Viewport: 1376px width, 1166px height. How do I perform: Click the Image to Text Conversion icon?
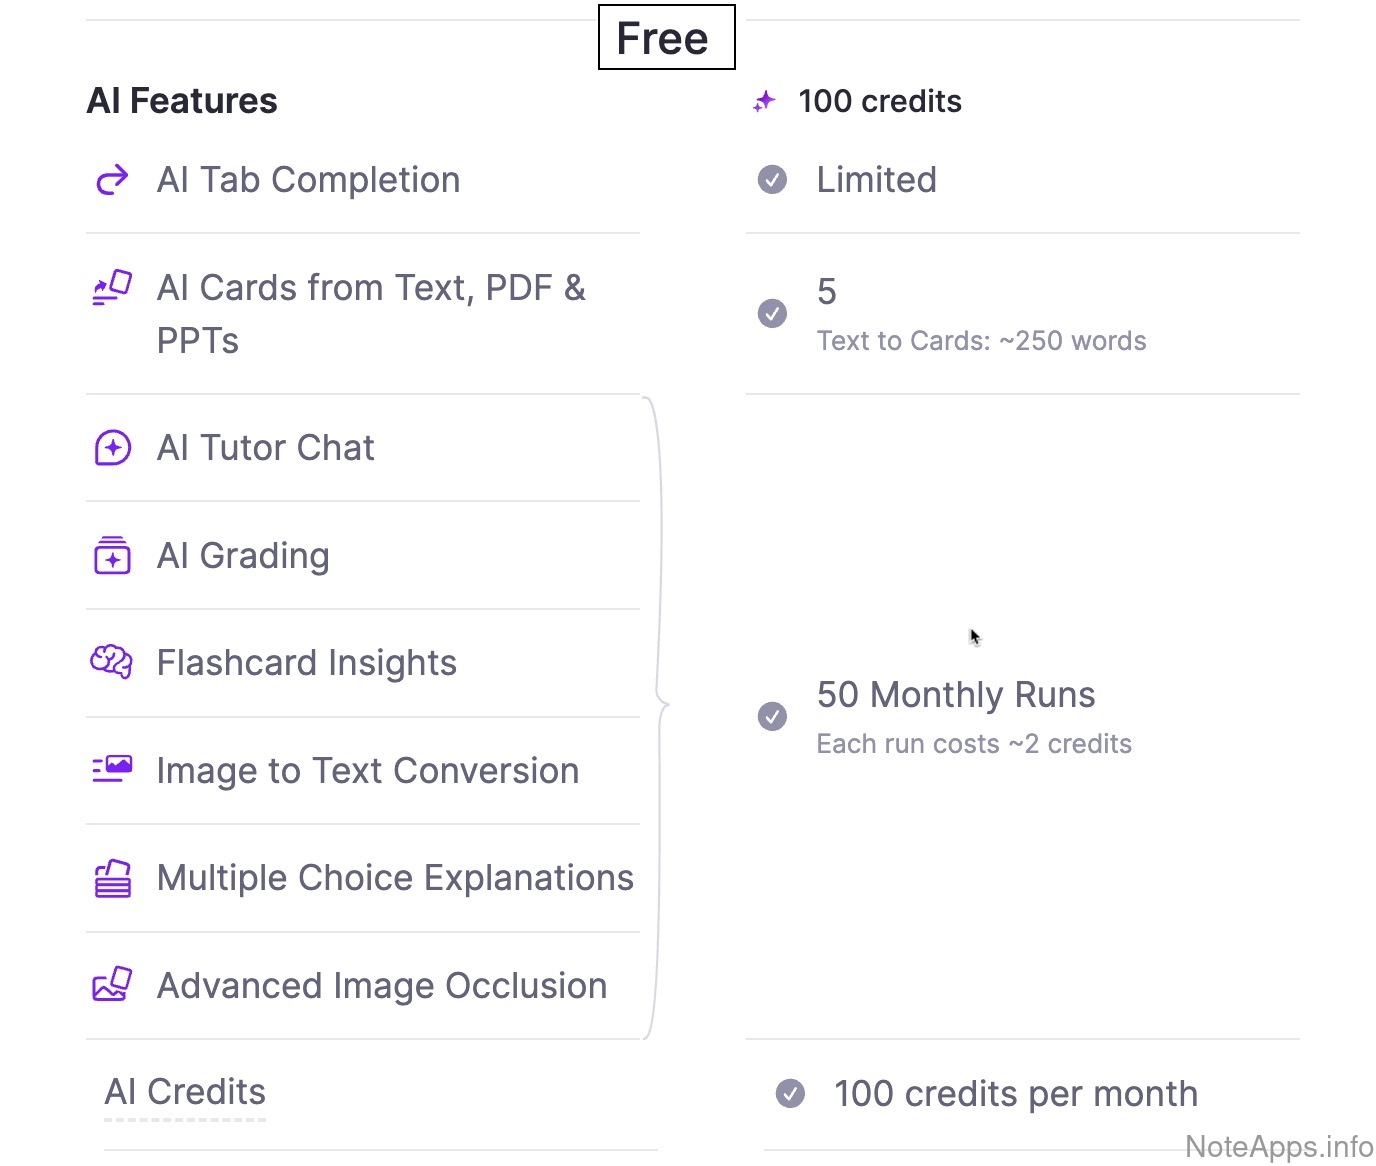click(112, 769)
